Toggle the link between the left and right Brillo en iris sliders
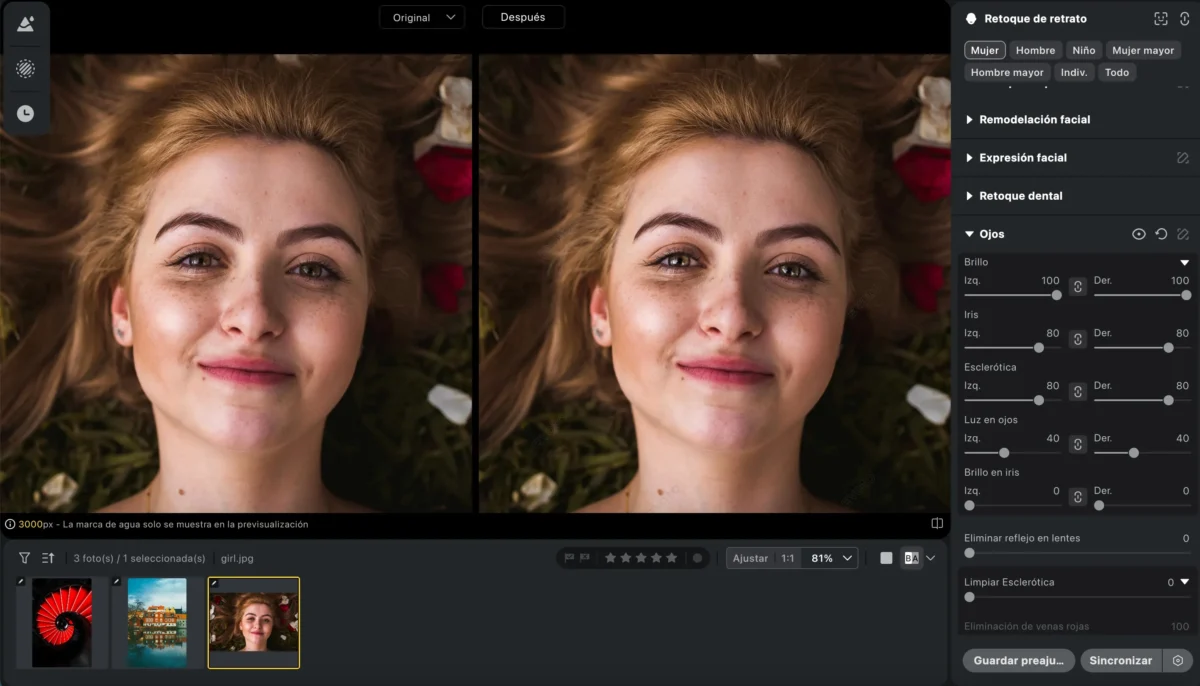1200x686 pixels. pyautogui.click(x=1078, y=497)
